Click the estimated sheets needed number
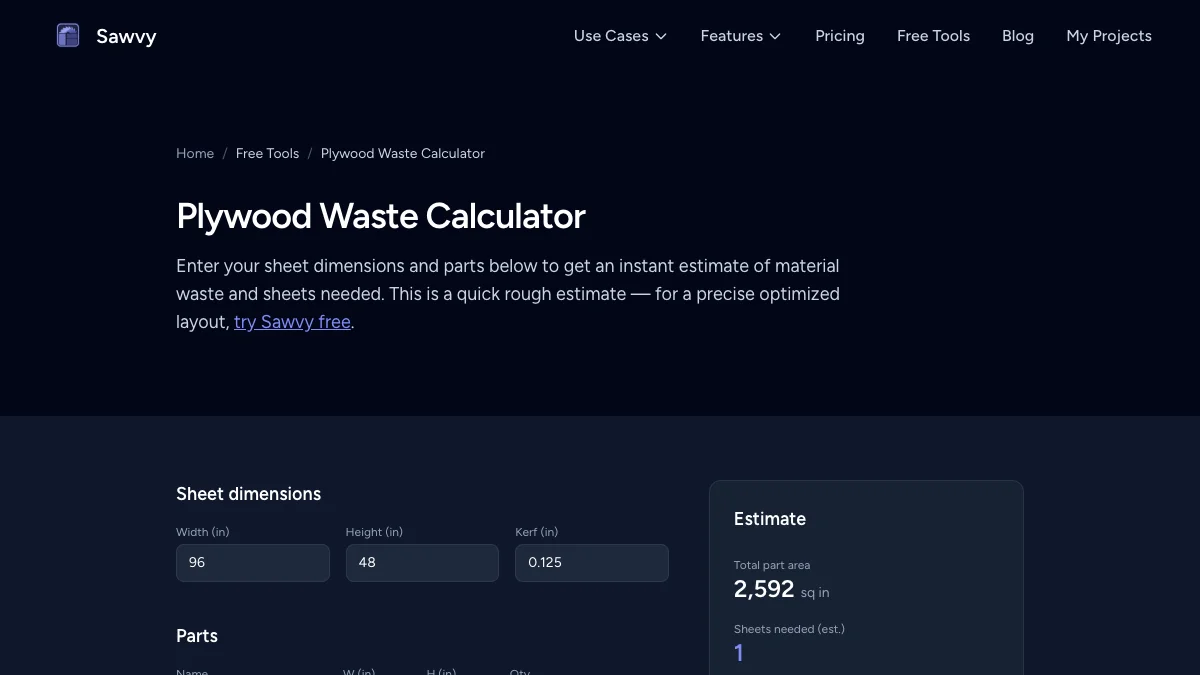 [739, 653]
